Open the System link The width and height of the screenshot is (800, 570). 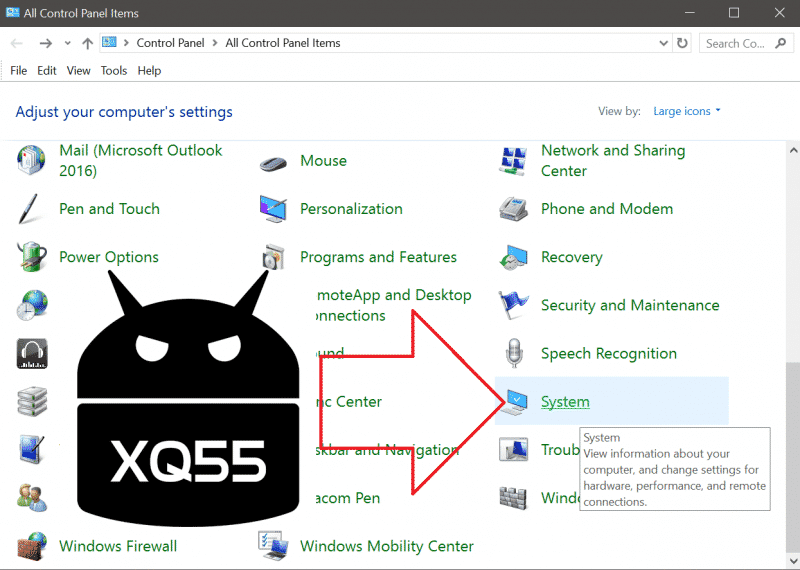coord(565,402)
